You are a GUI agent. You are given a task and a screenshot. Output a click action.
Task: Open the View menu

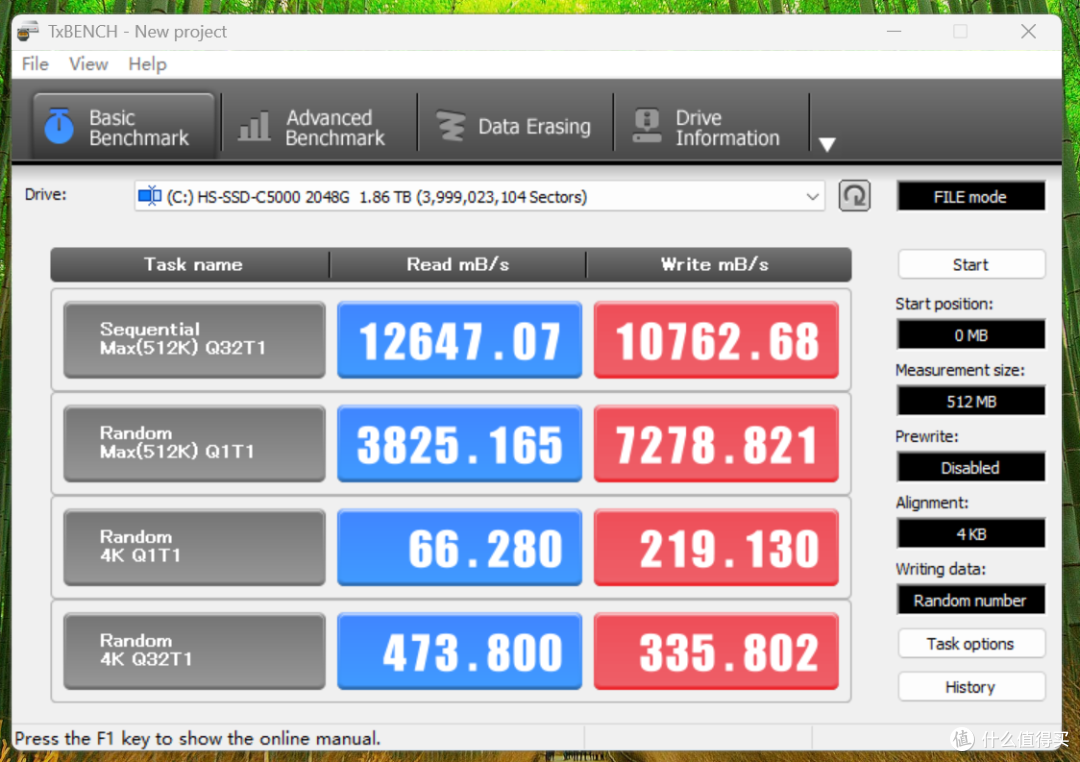[88, 64]
